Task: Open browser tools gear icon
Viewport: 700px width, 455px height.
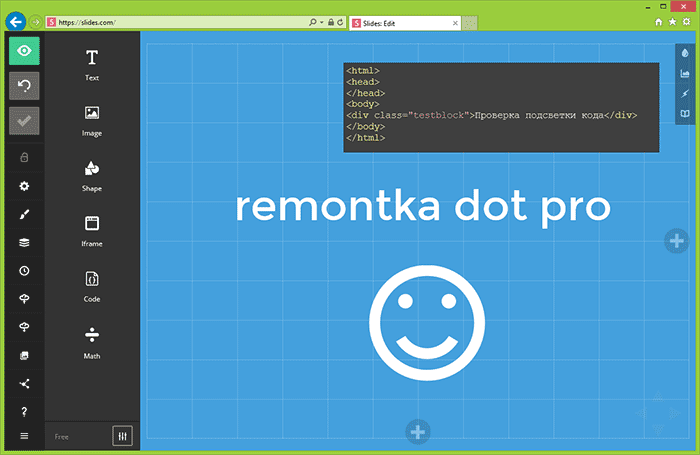Action: point(687,22)
